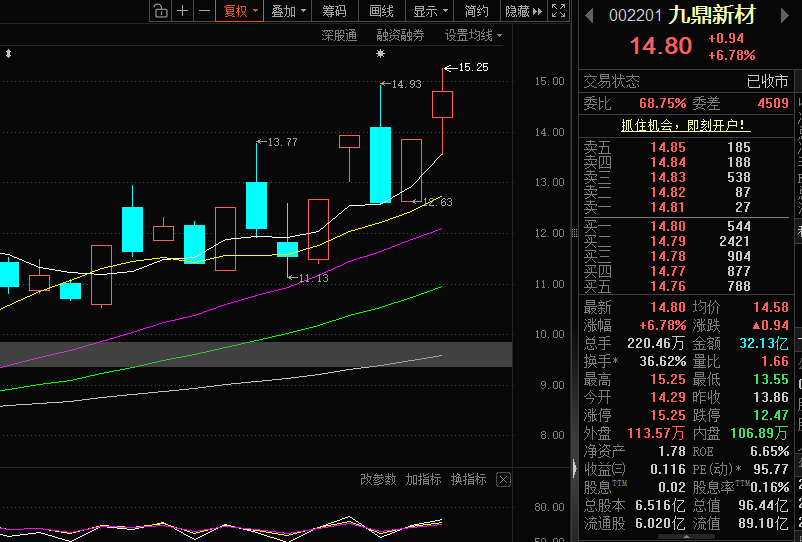
Task: Click stock code 002201
Action: point(636,16)
